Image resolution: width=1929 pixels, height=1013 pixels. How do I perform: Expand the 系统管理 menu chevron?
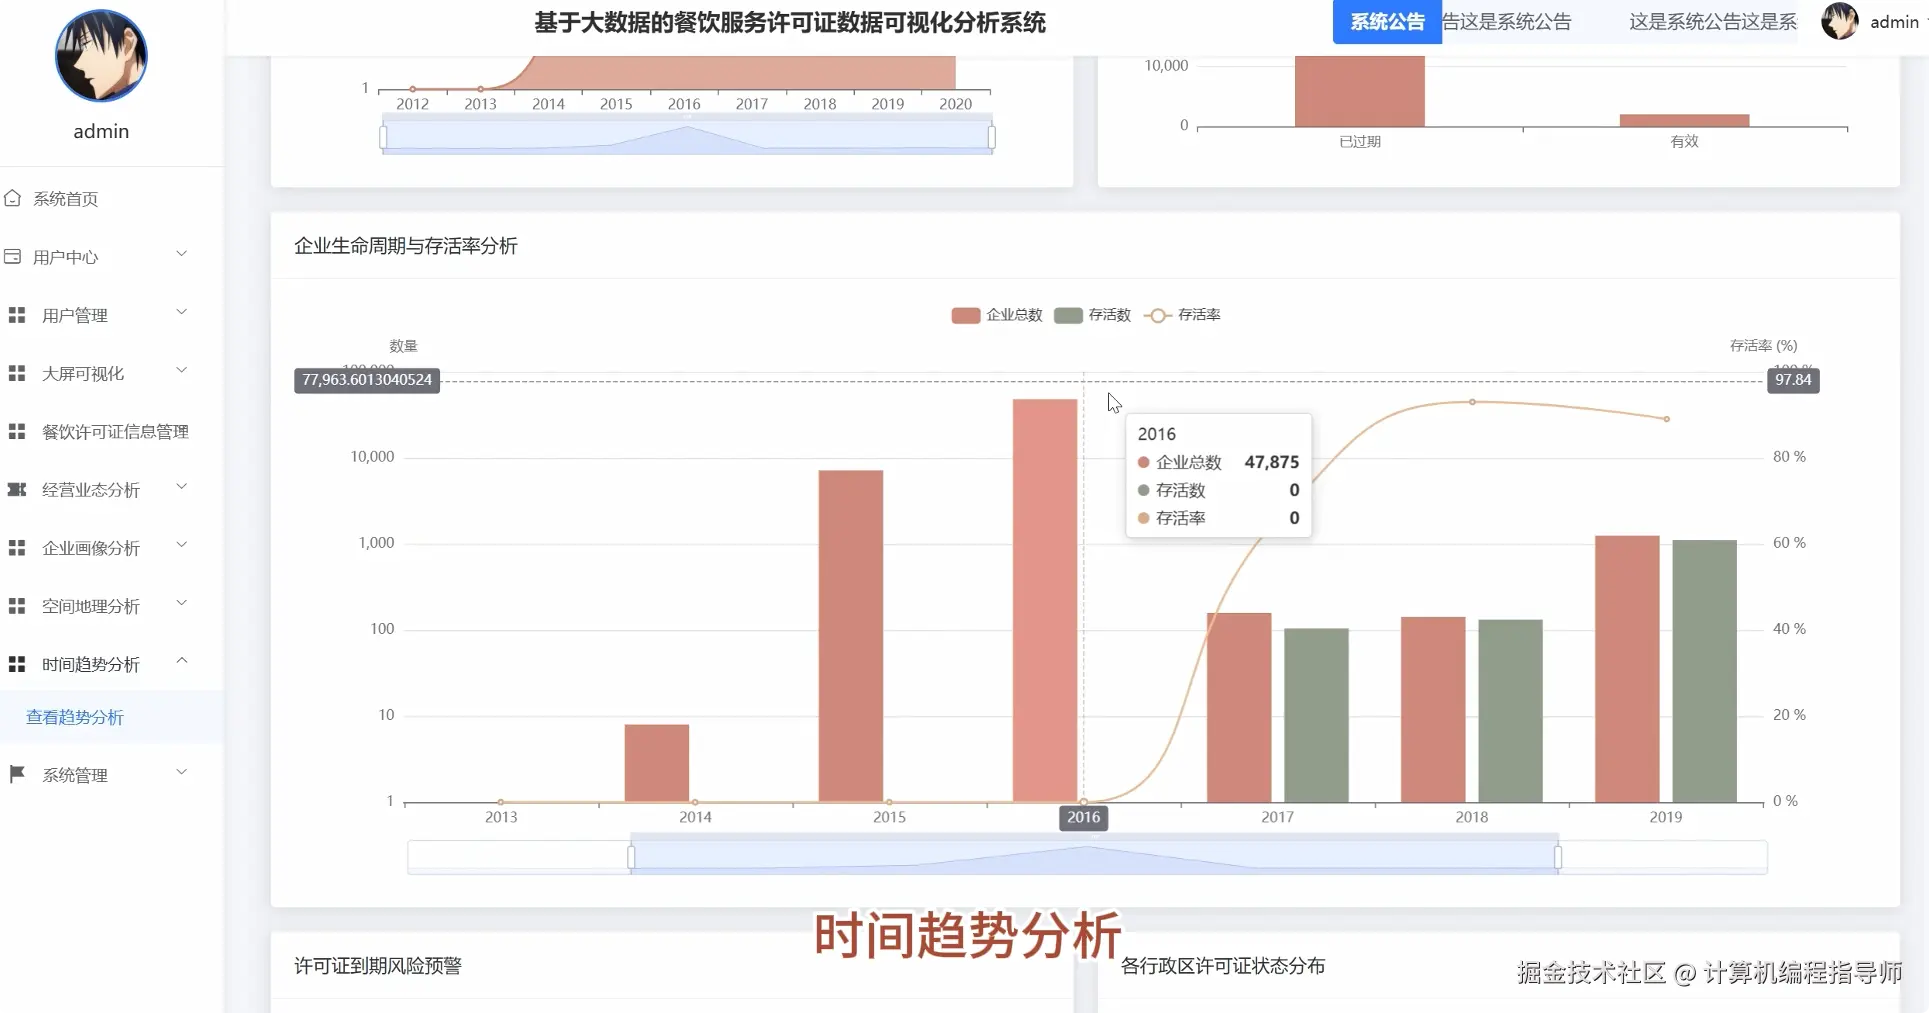click(x=182, y=771)
